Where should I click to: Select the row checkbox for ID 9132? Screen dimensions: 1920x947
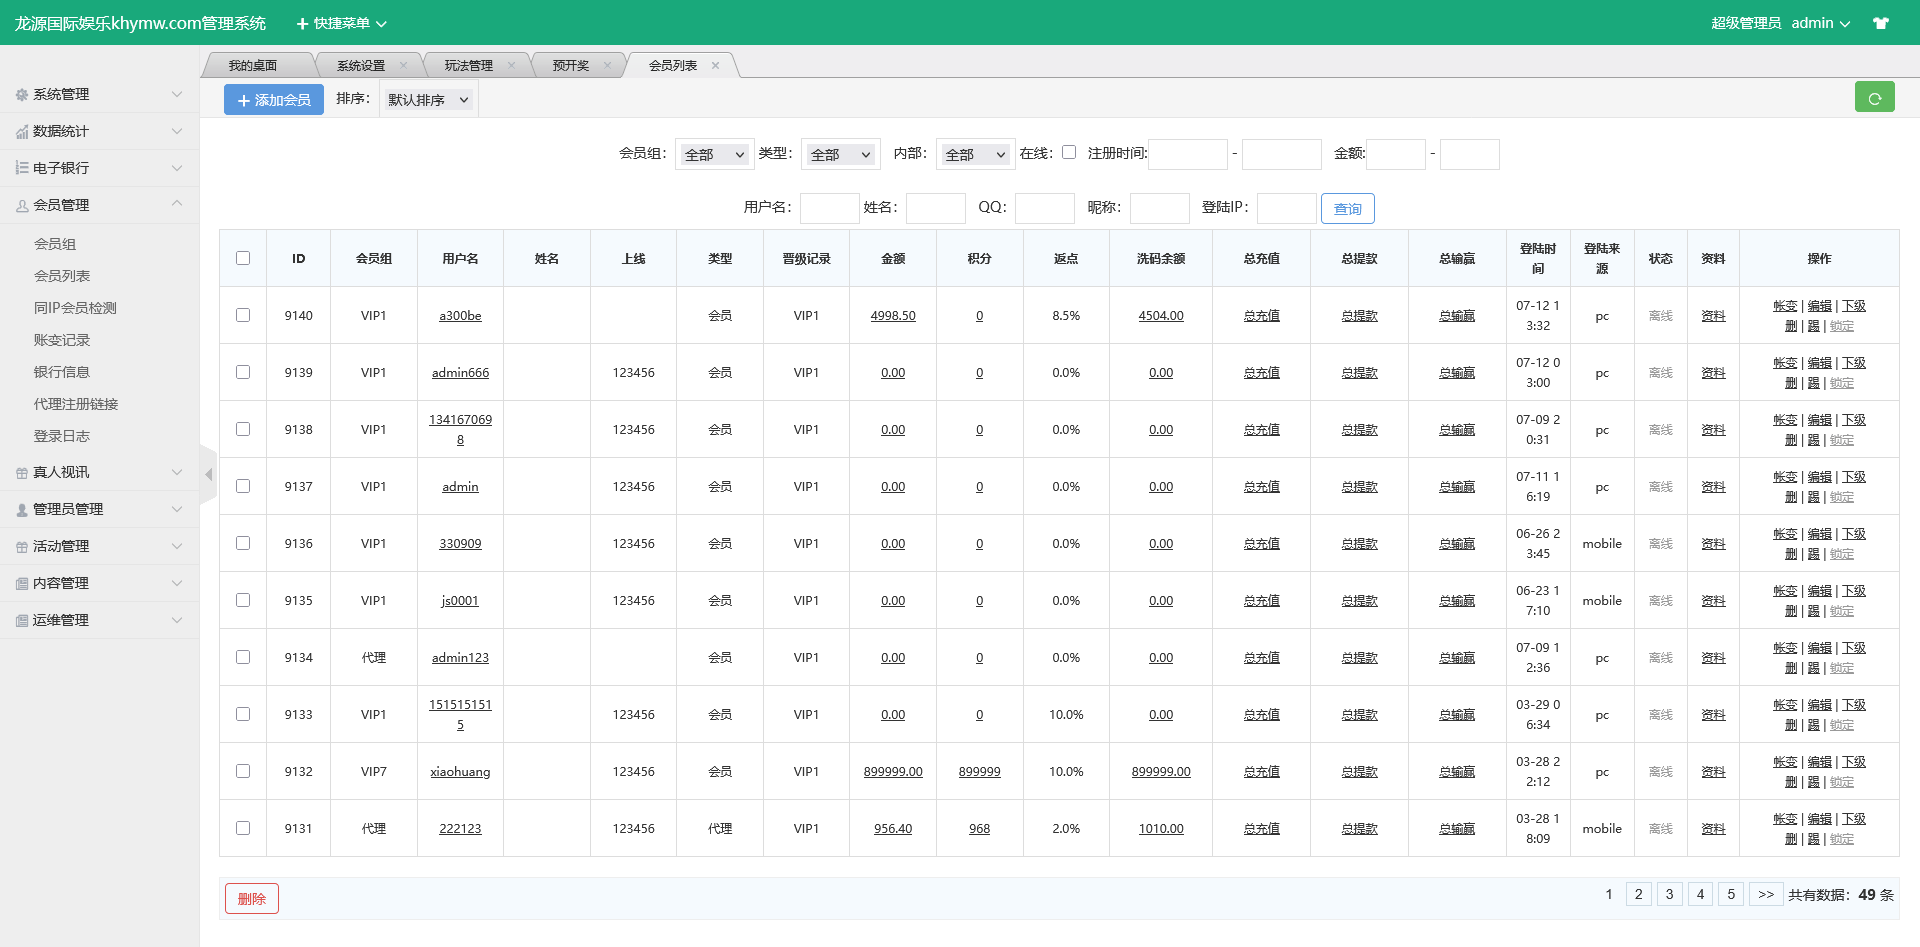tap(243, 771)
